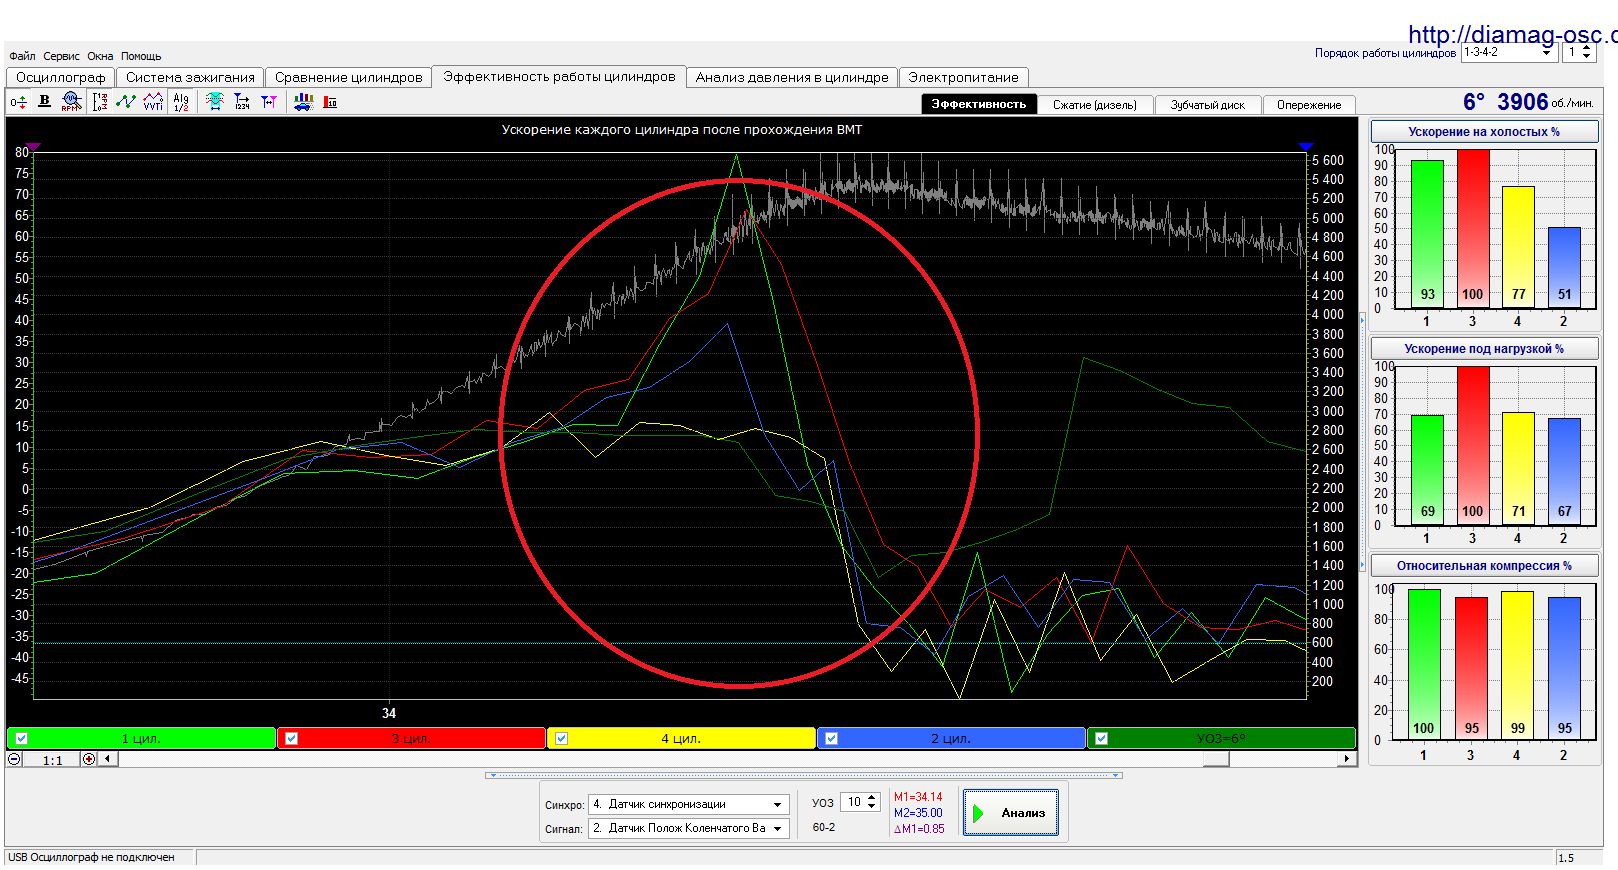
Task: Click the RPM scale bracket icon
Action: click(x=100, y=101)
